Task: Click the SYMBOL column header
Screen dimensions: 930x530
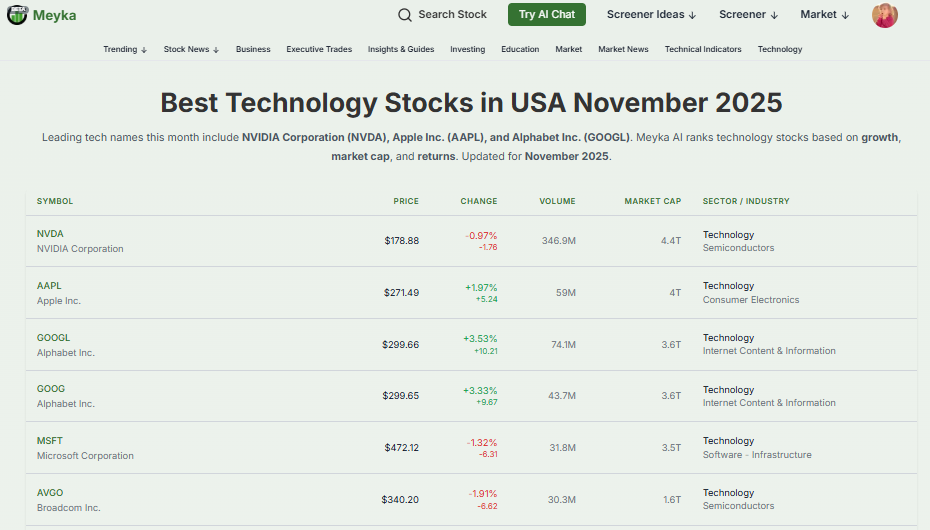Action: click(x=55, y=202)
